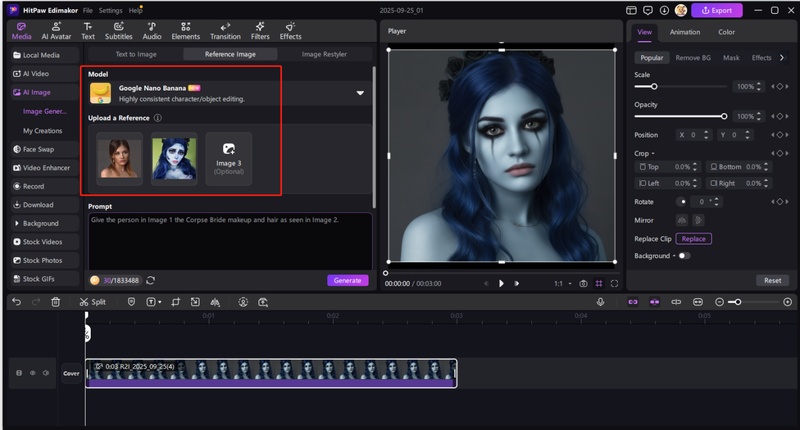800x430 pixels.
Task: Mute the video track speaker icon
Action: [46, 373]
